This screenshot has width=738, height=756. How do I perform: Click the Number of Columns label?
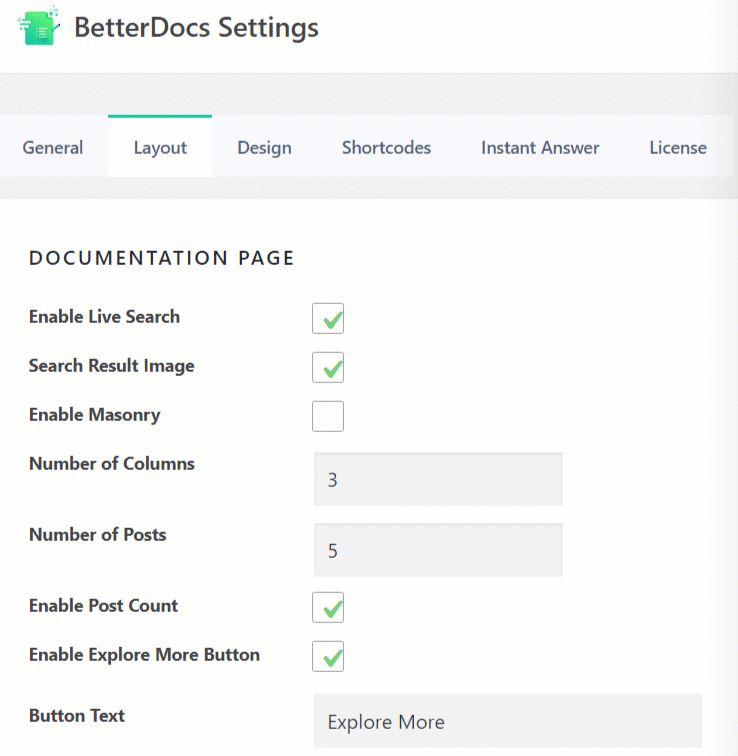click(x=112, y=463)
